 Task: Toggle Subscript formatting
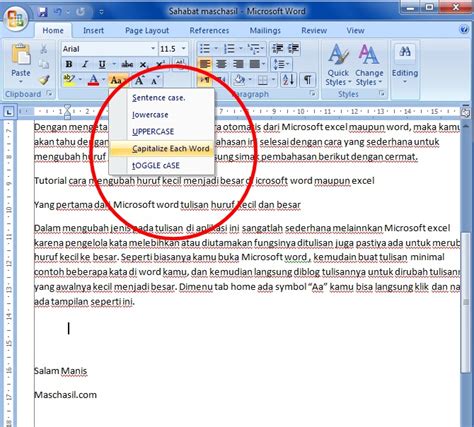pyautogui.click(x=143, y=64)
